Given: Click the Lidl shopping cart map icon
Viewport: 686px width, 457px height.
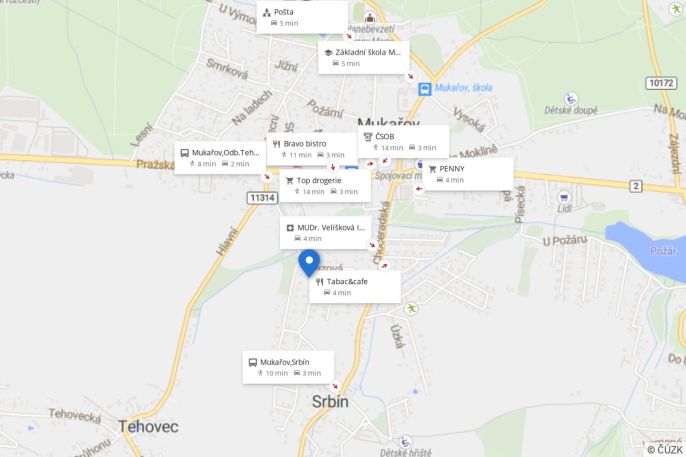Looking at the screenshot, I should point(564,197).
